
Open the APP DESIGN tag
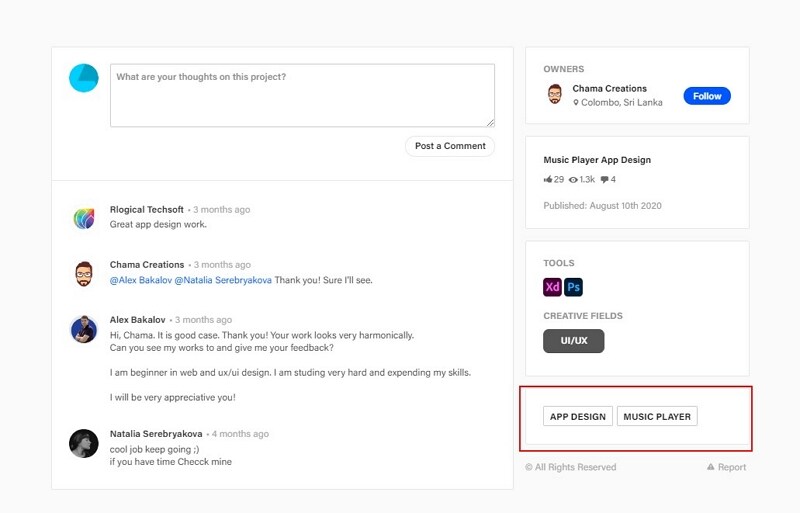[x=578, y=416]
